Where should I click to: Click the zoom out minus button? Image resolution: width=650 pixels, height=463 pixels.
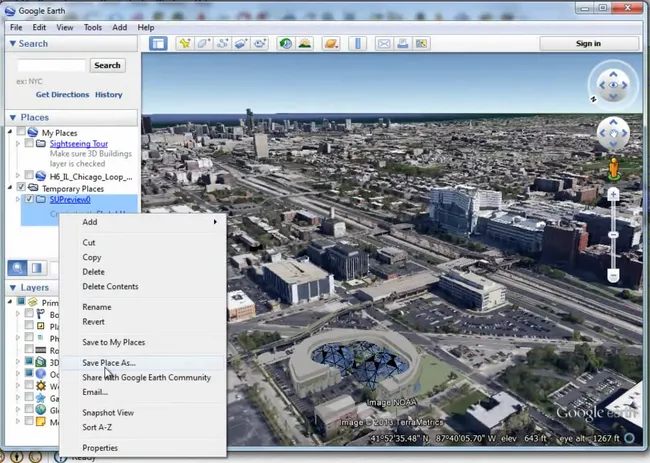(x=613, y=275)
